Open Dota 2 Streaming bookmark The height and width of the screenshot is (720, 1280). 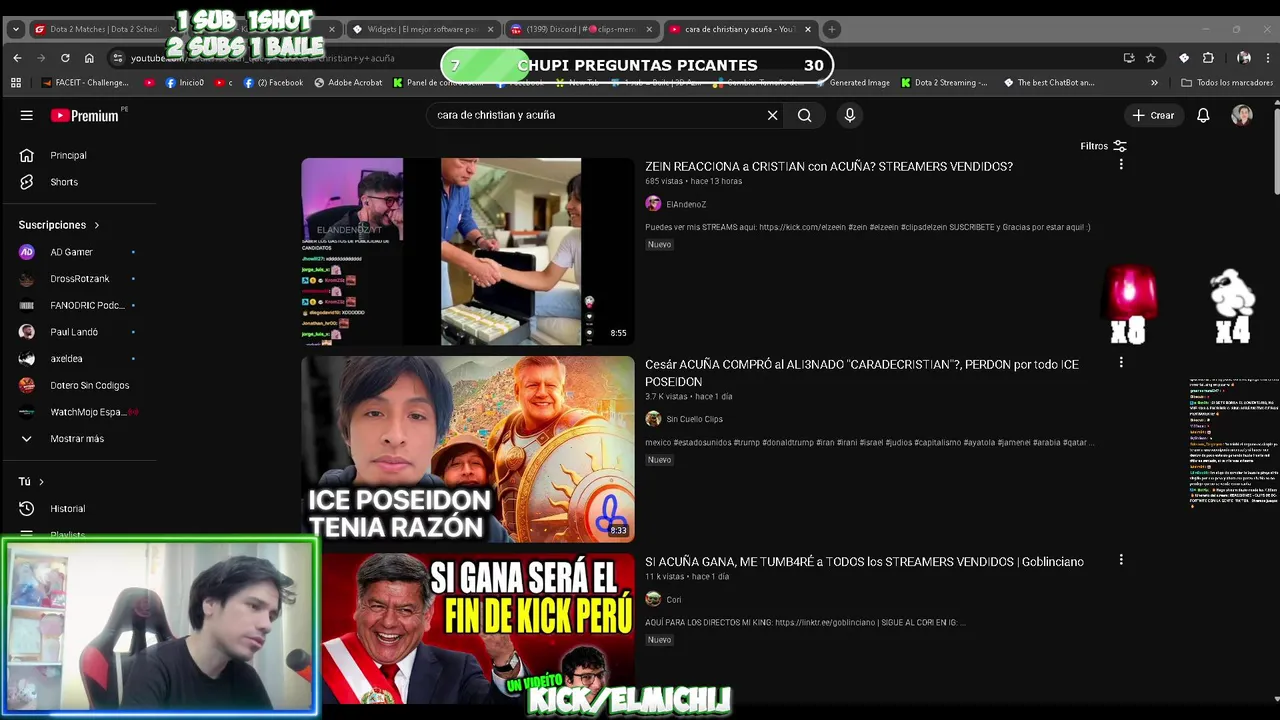(942, 83)
